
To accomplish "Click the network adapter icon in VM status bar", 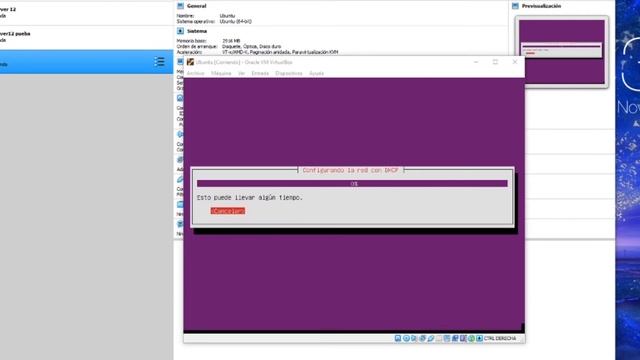I will point(422,338).
